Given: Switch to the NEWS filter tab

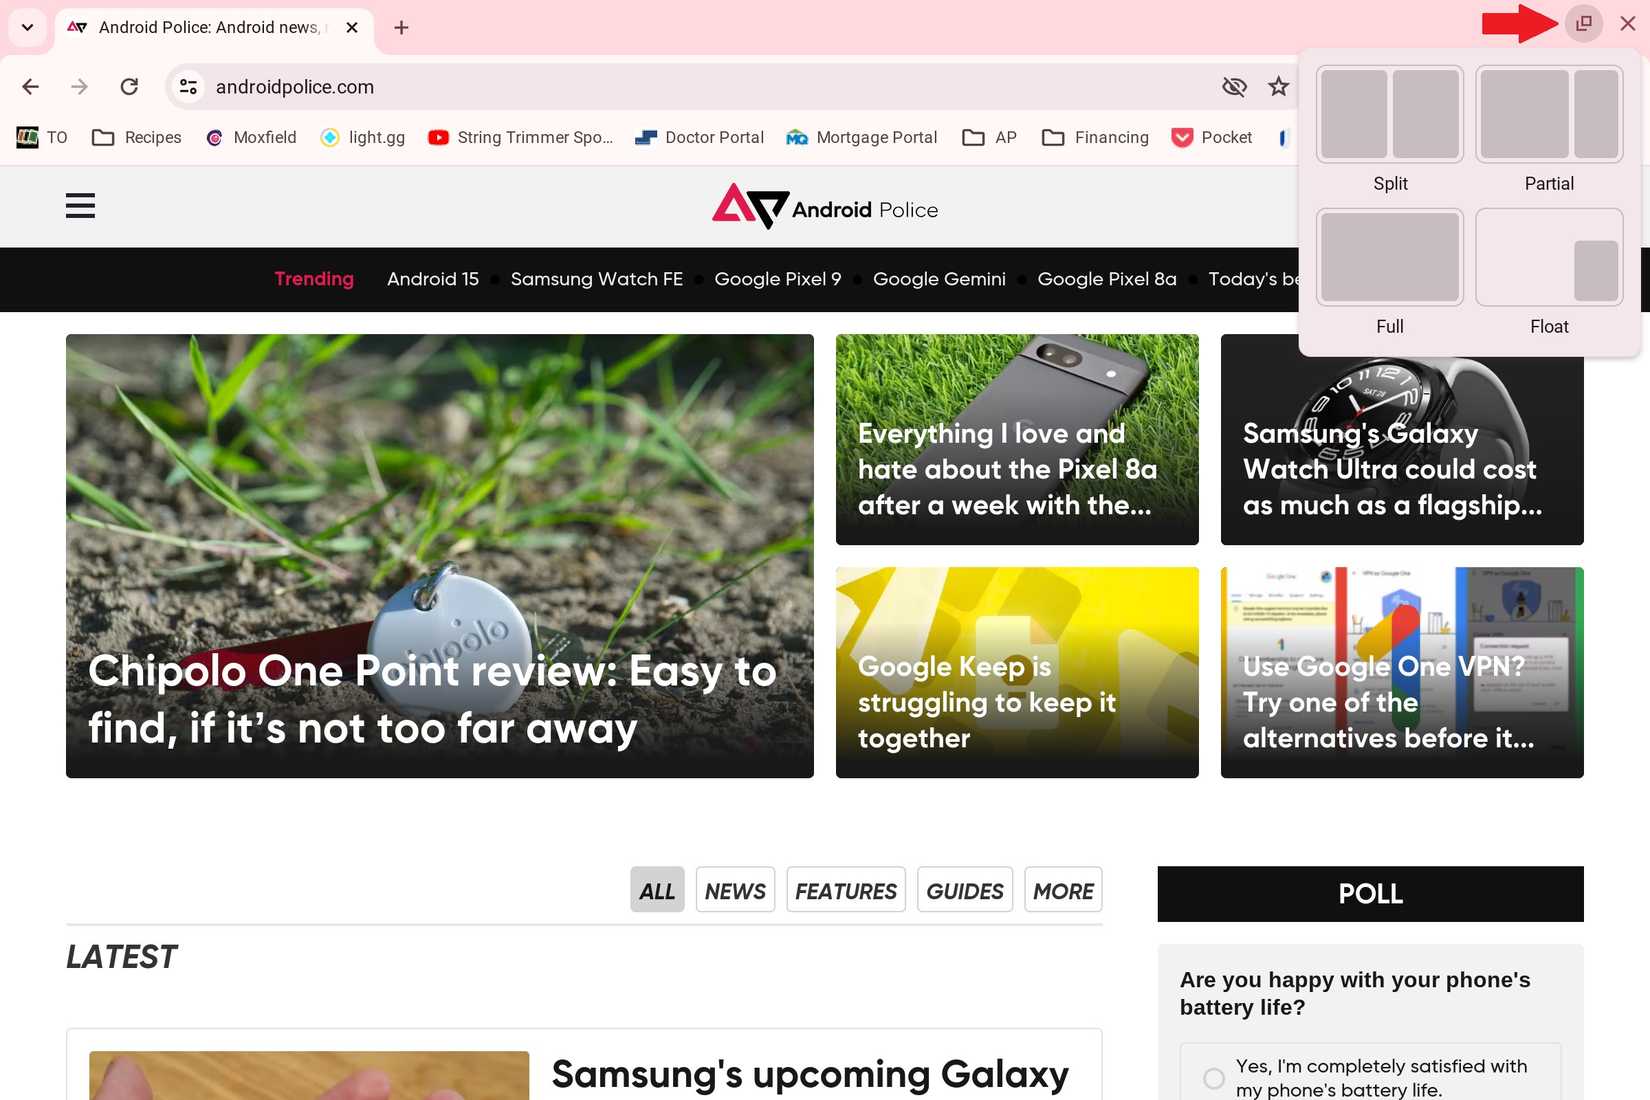Looking at the screenshot, I should pyautogui.click(x=734, y=889).
